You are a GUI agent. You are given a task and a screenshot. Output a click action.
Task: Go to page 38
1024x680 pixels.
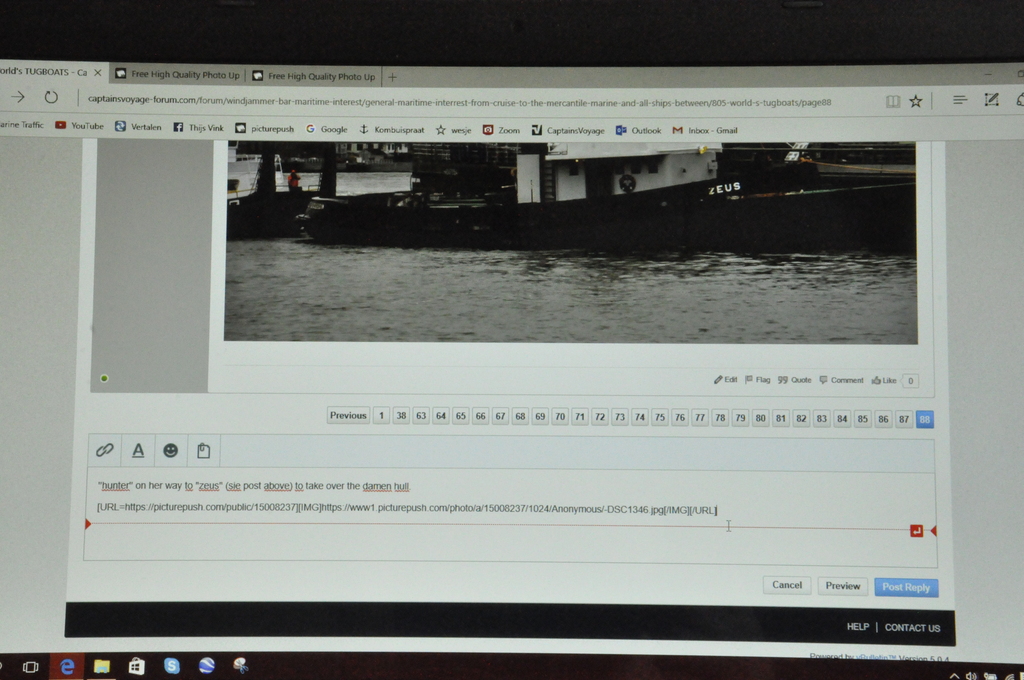coord(401,415)
